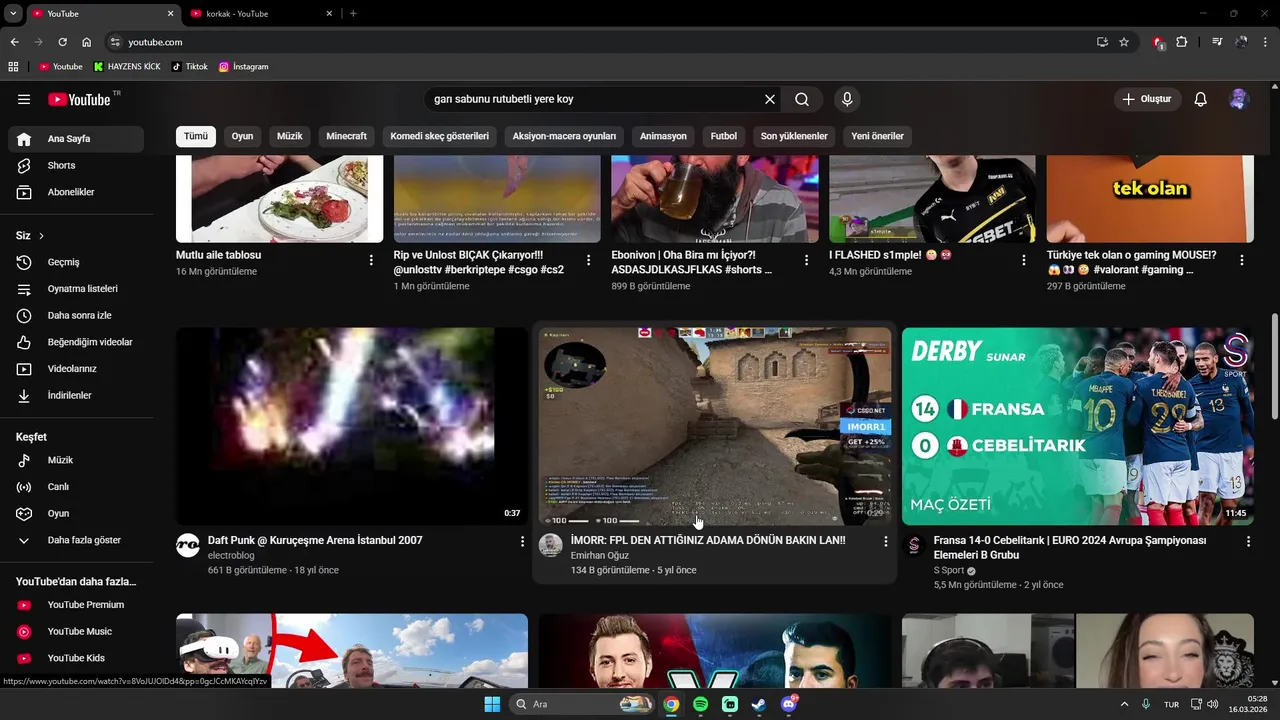Select the Animasyon chip
This screenshot has width=1280, height=720.
pyautogui.click(x=663, y=136)
